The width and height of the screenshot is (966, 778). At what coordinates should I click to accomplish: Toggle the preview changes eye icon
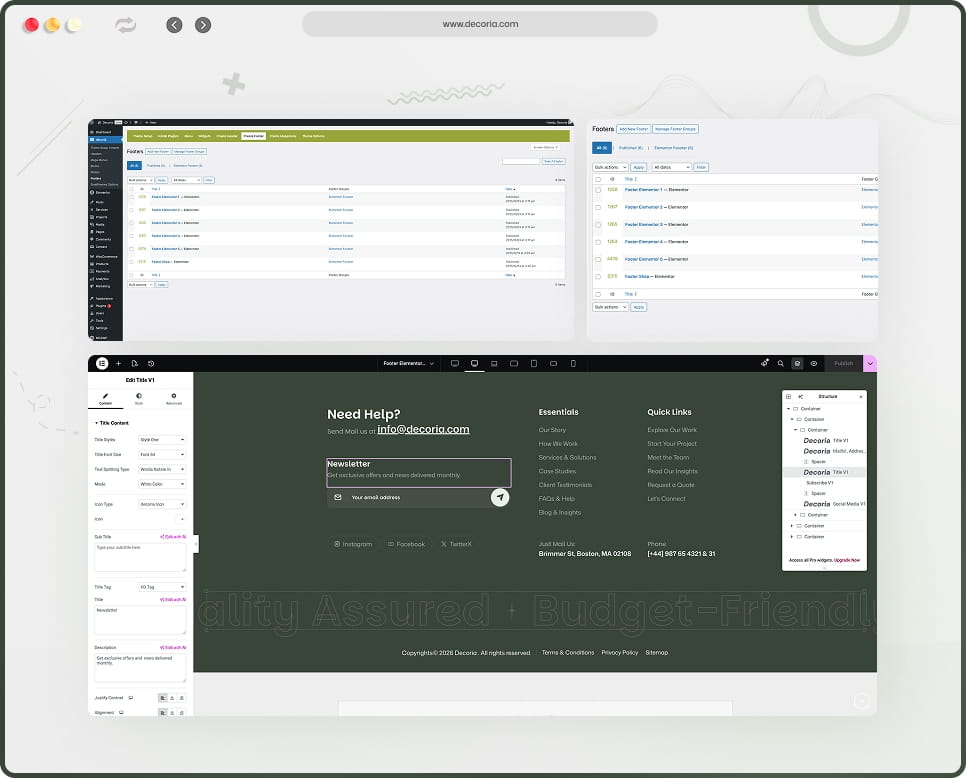[x=814, y=363]
